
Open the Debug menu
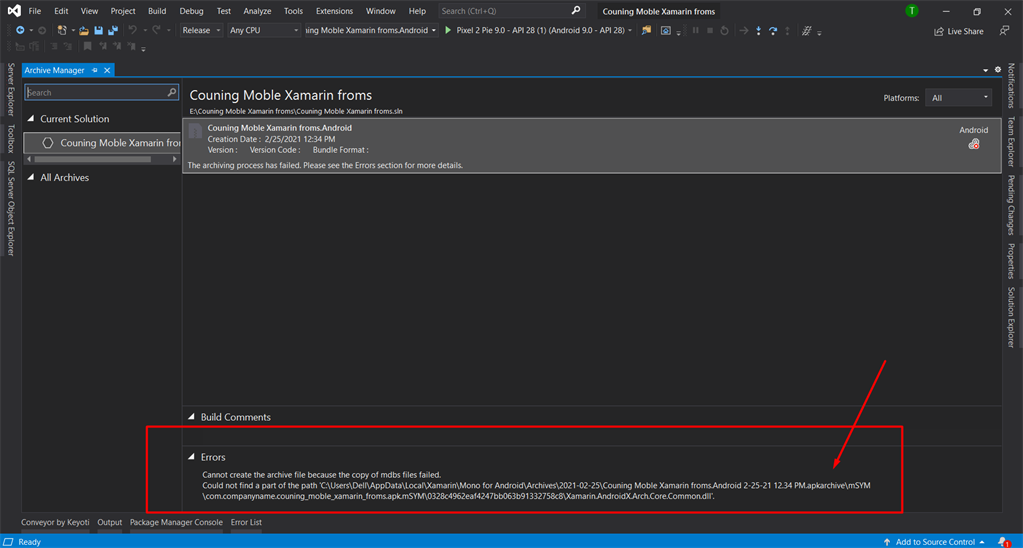click(191, 11)
